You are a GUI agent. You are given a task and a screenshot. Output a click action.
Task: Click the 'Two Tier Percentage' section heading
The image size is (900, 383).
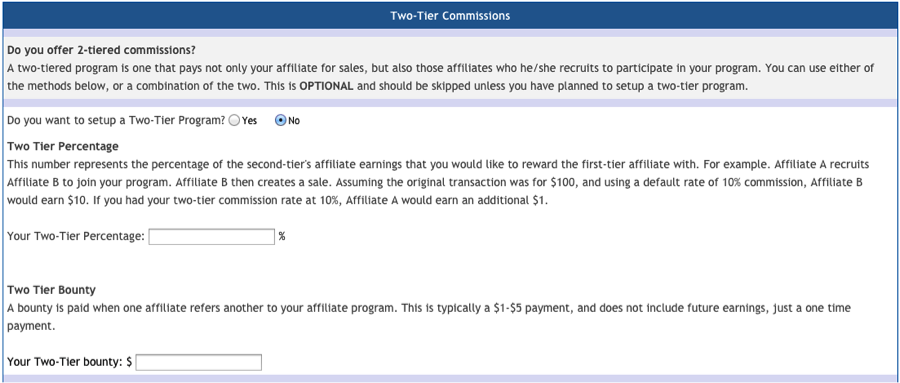tap(63, 146)
